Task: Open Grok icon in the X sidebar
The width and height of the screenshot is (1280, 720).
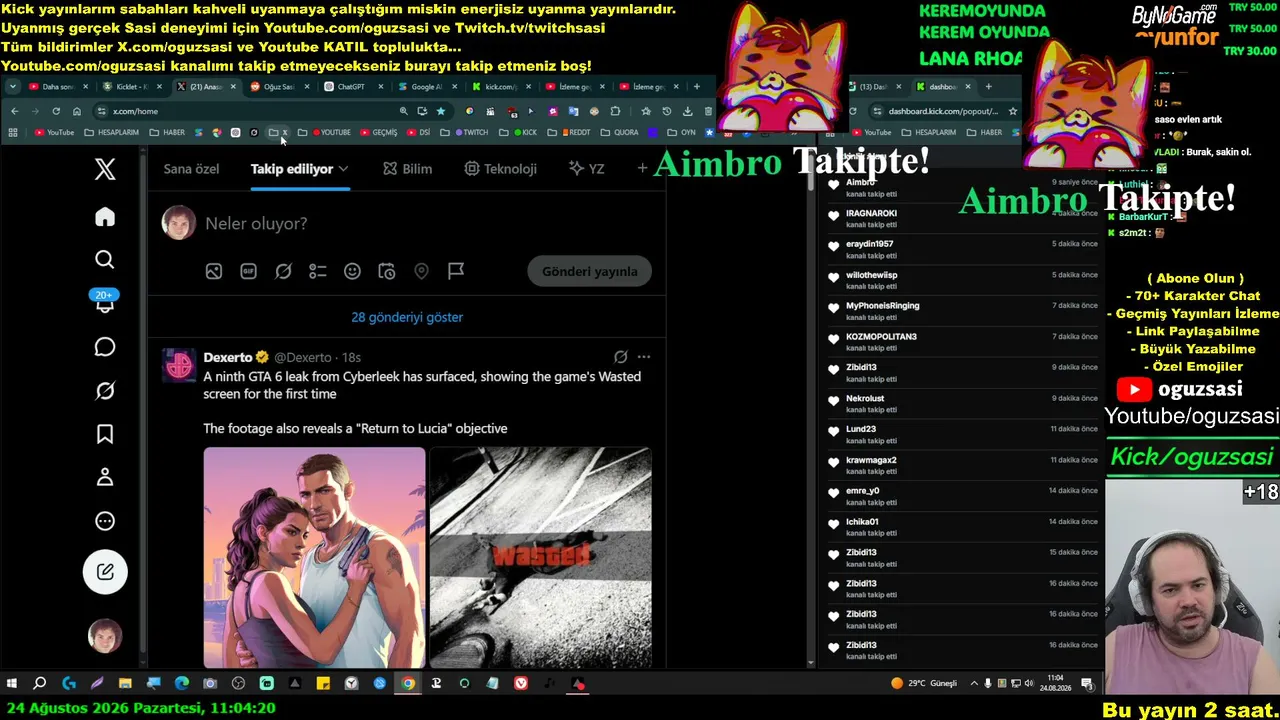Action: (x=105, y=390)
